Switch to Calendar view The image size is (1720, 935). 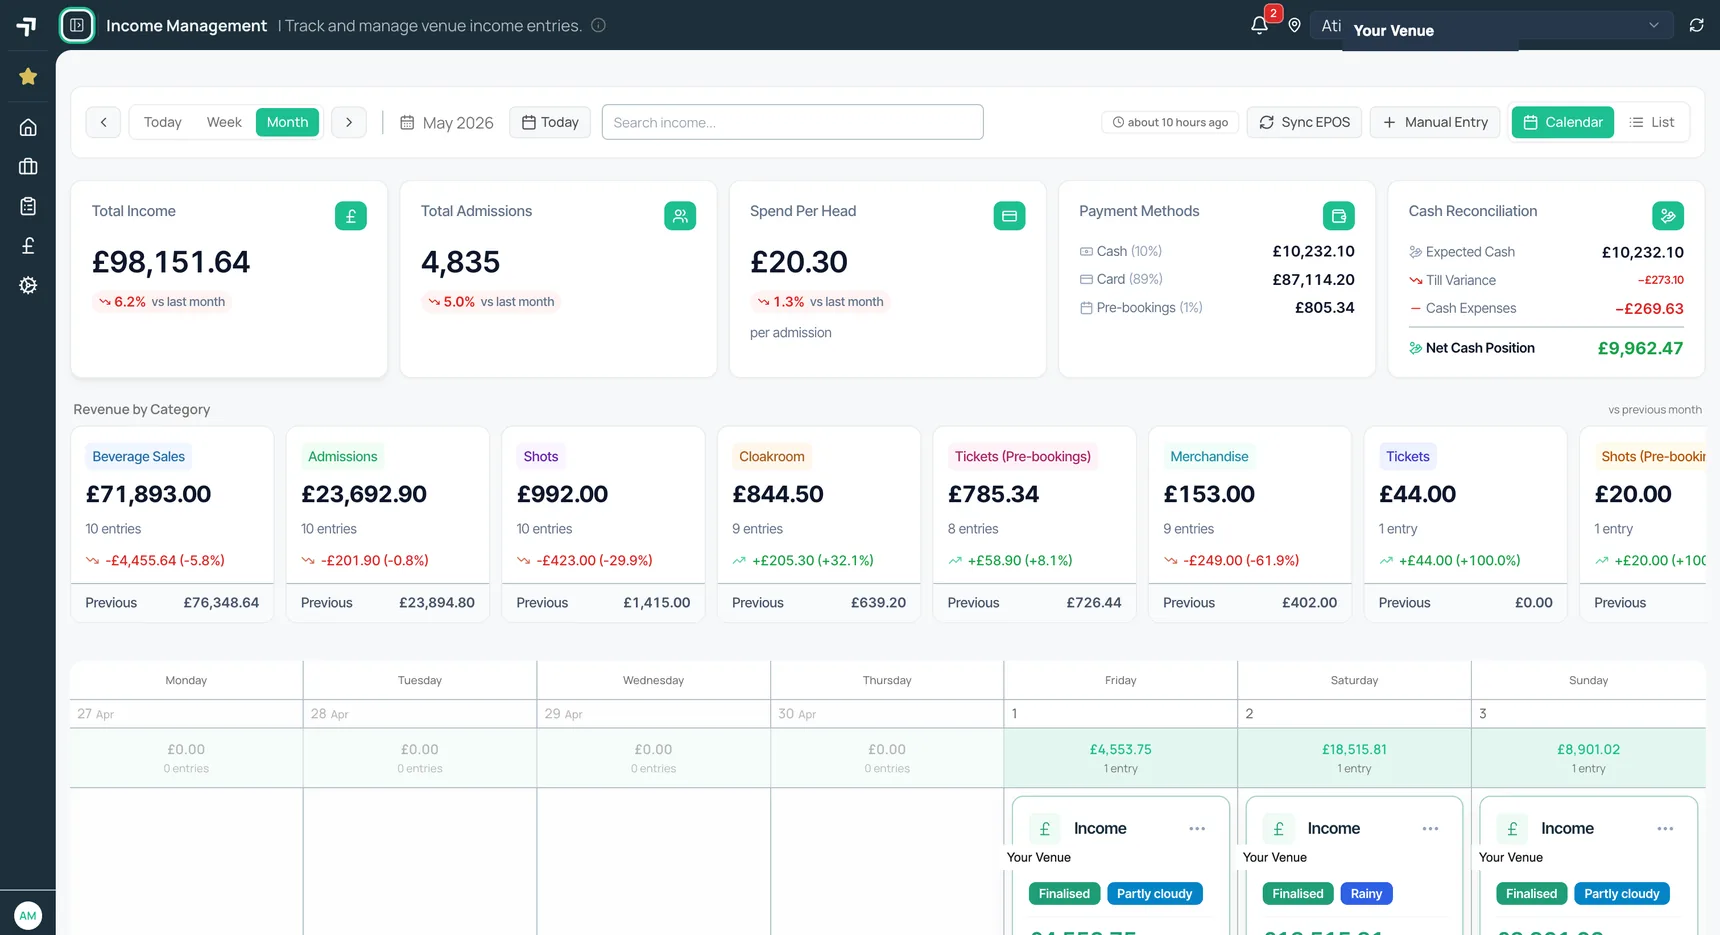[1563, 122]
